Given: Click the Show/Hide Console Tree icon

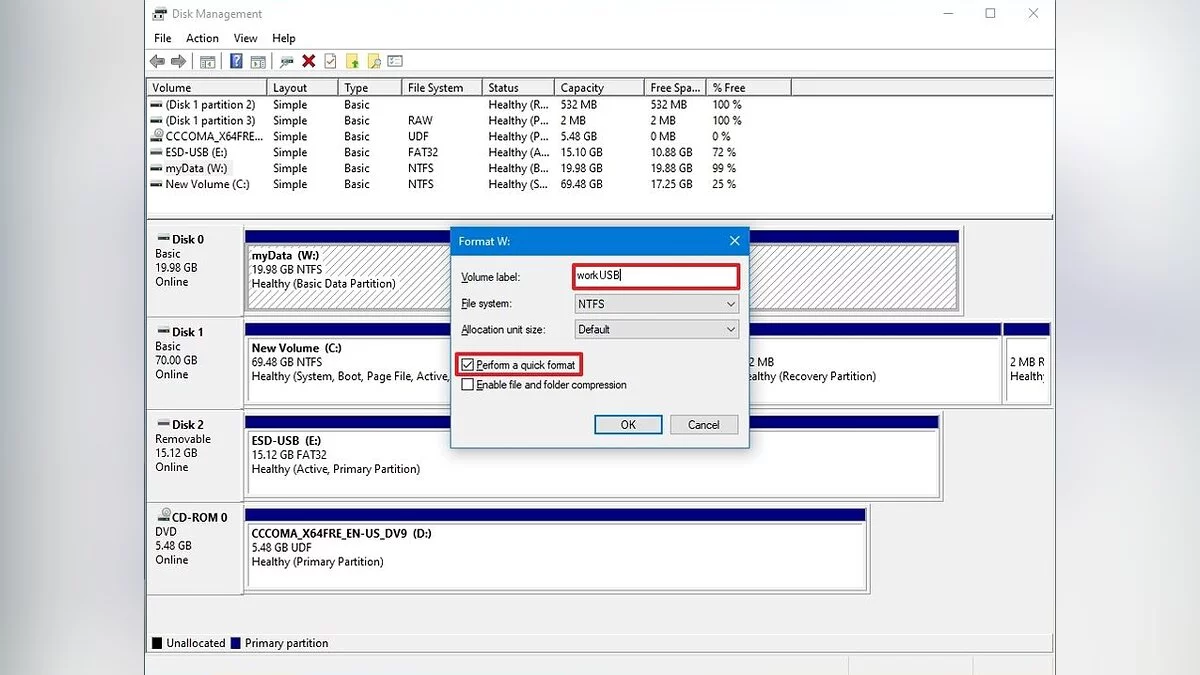Looking at the screenshot, I should coord(208,62).
